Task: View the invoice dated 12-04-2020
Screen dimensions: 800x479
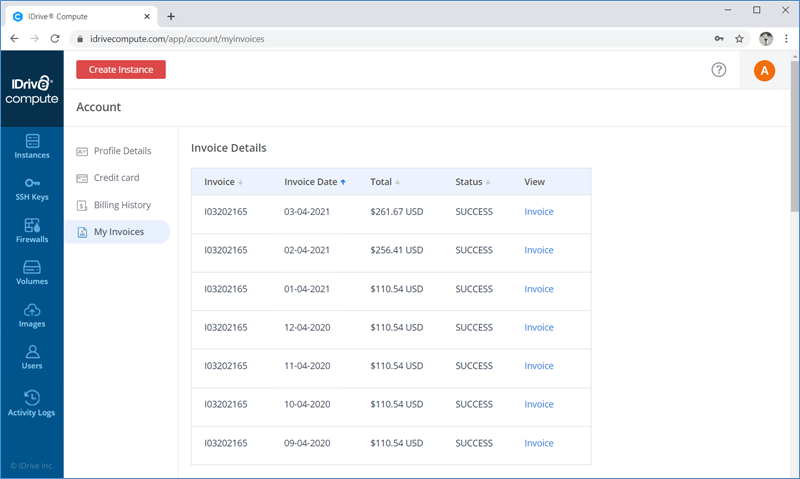Action: click(x=539, y=327)
